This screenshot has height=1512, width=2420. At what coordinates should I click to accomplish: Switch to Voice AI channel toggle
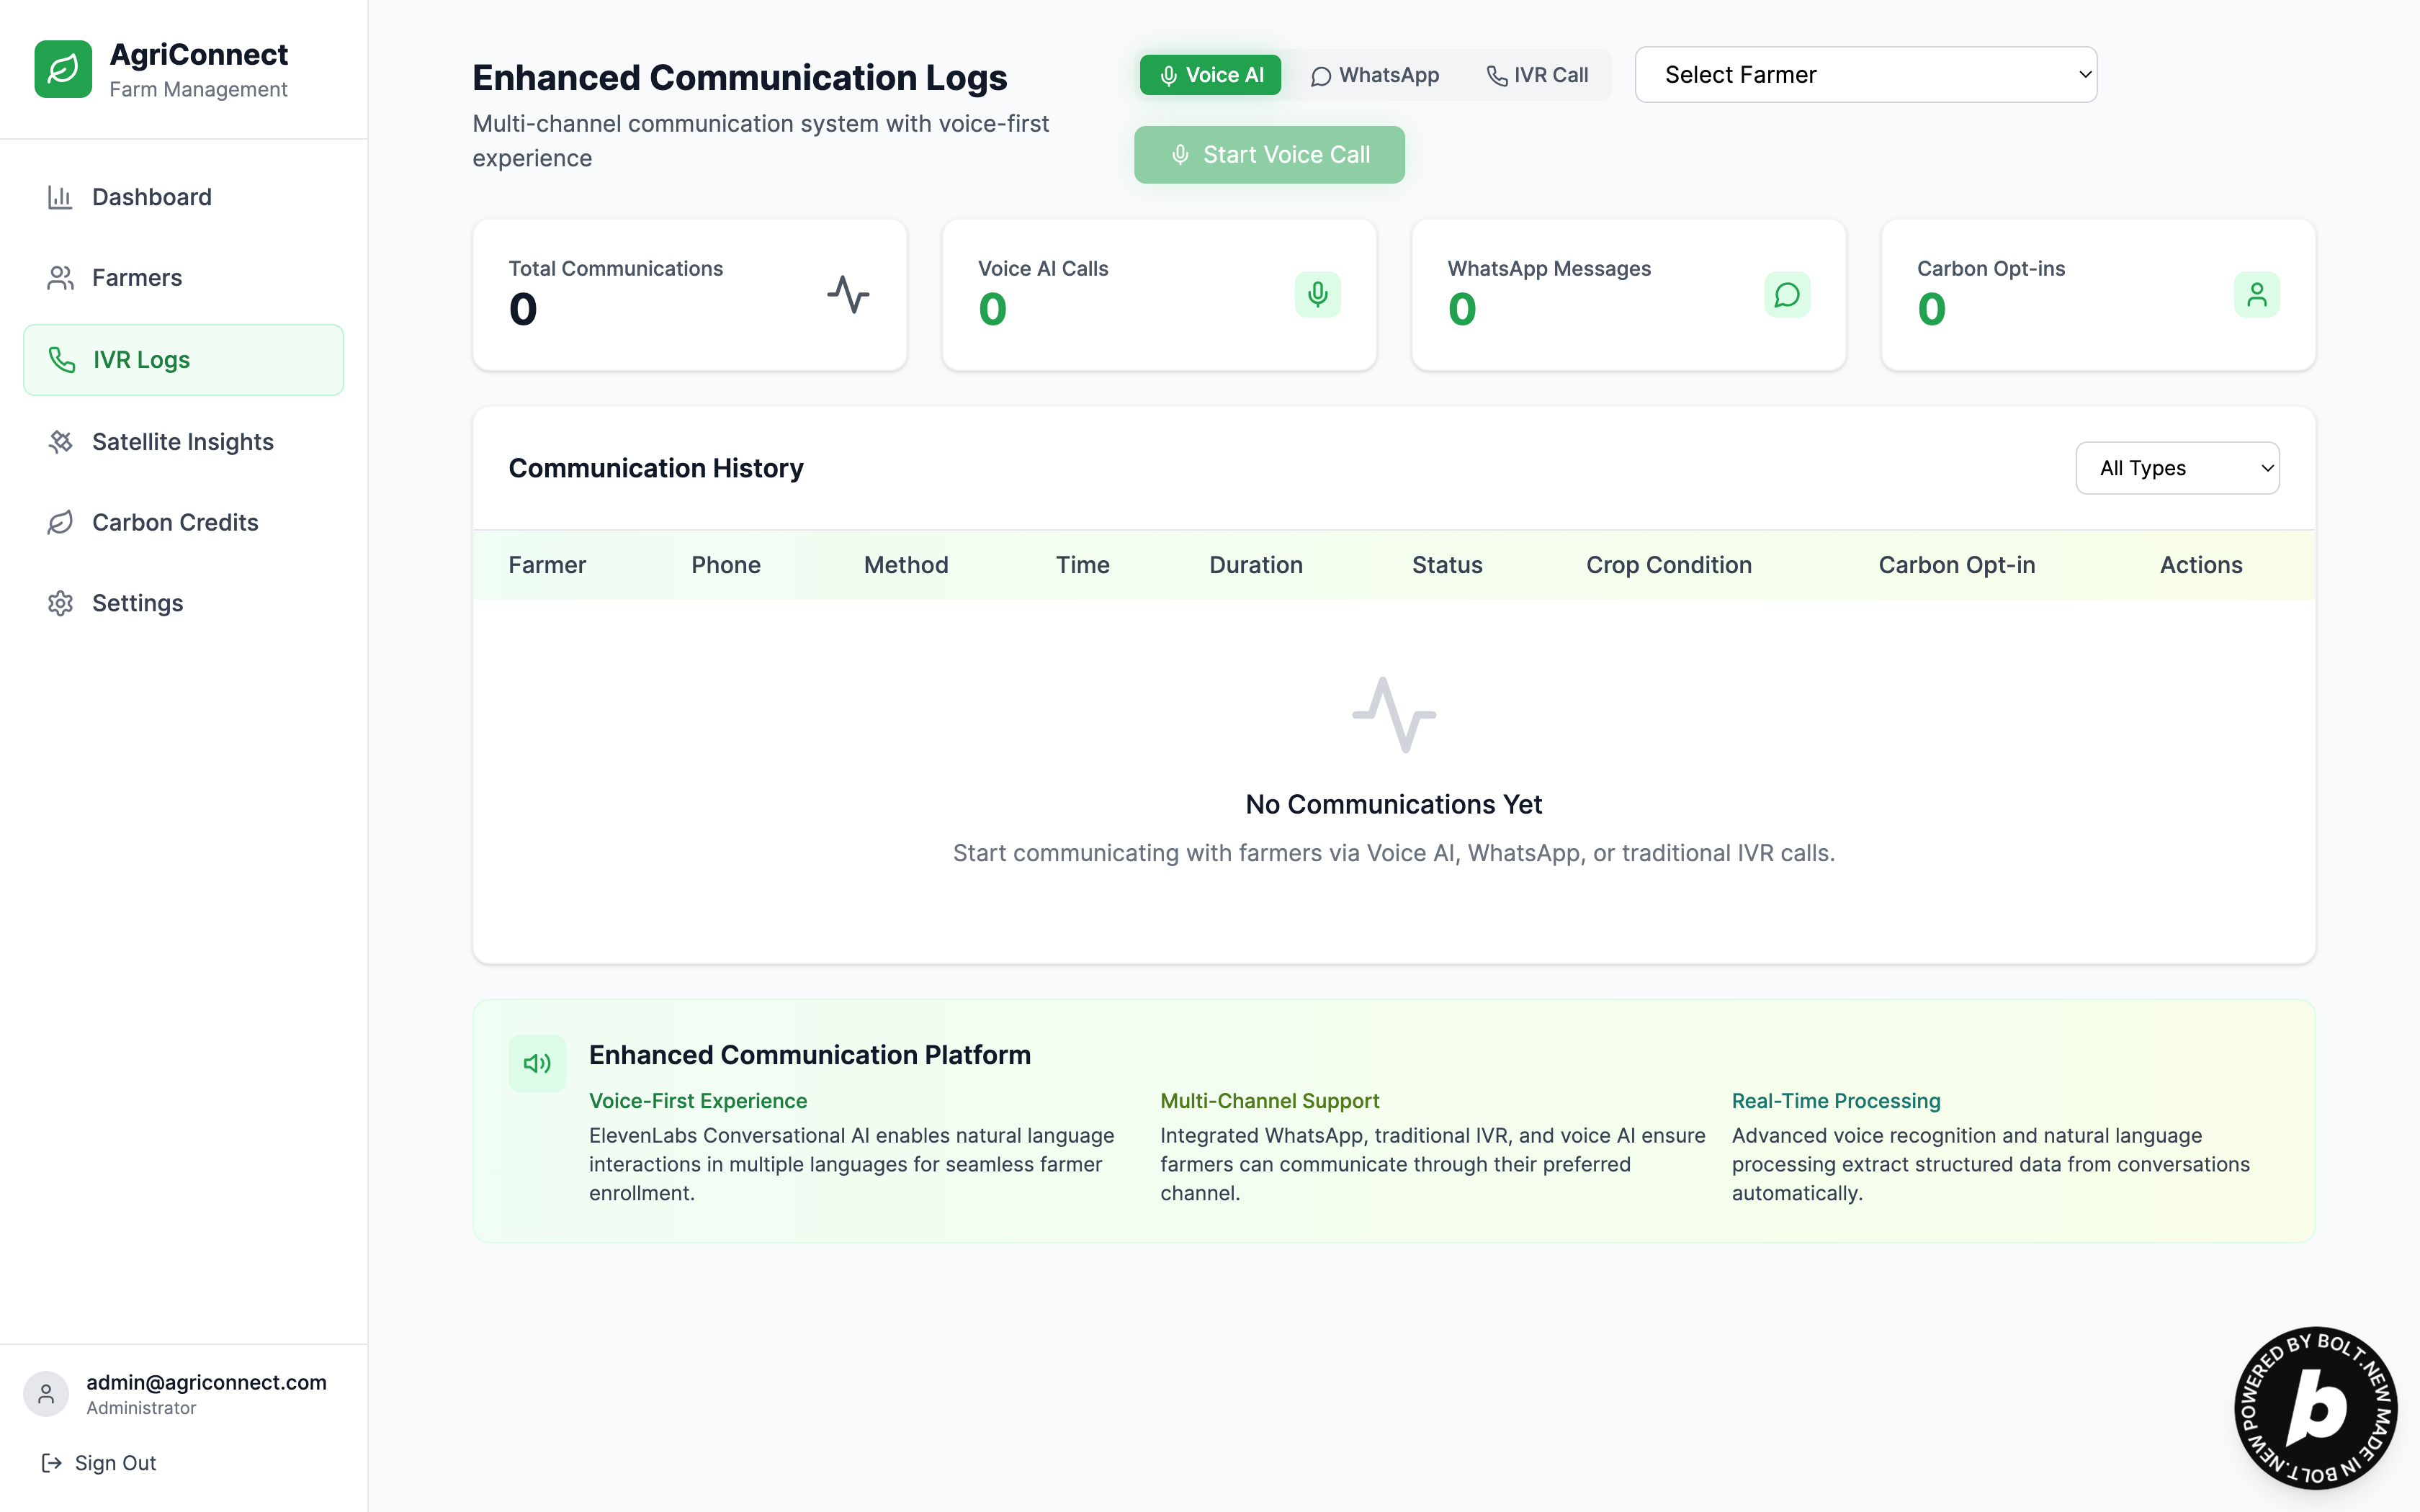pyautogui.click(x=1210, y=75)
